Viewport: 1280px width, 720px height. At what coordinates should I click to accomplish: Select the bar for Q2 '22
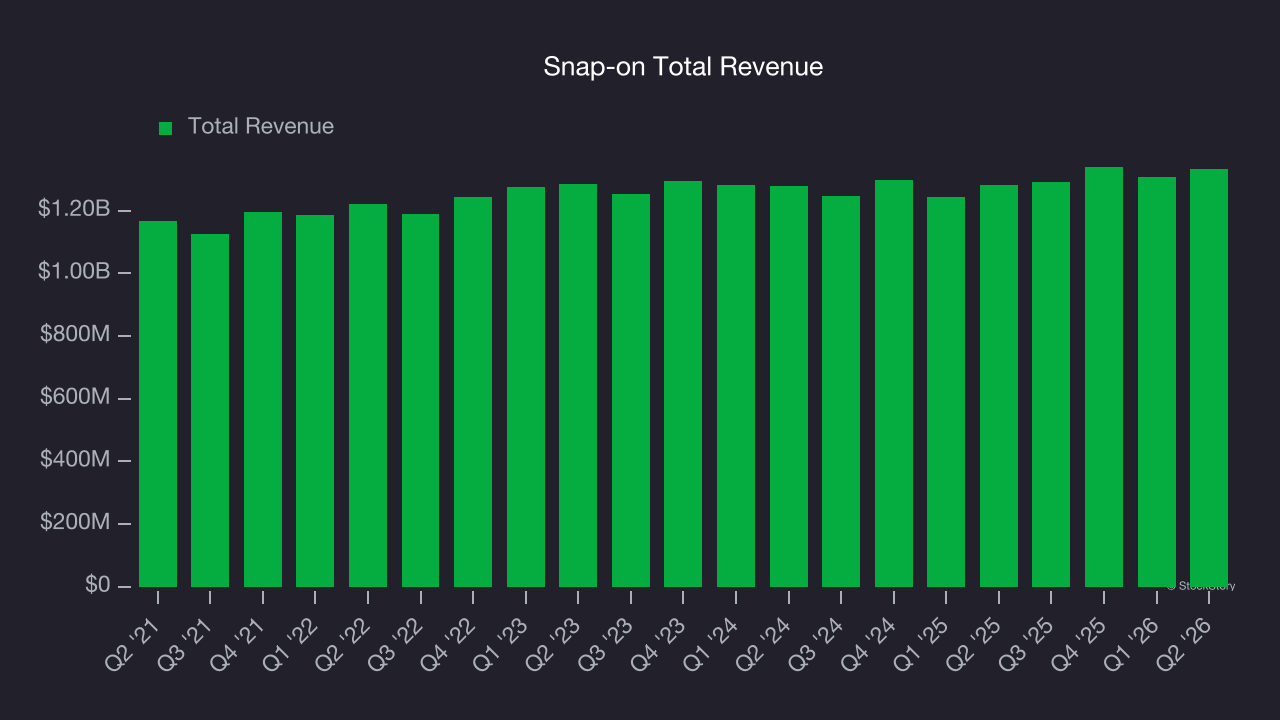(x=368, y=395)
